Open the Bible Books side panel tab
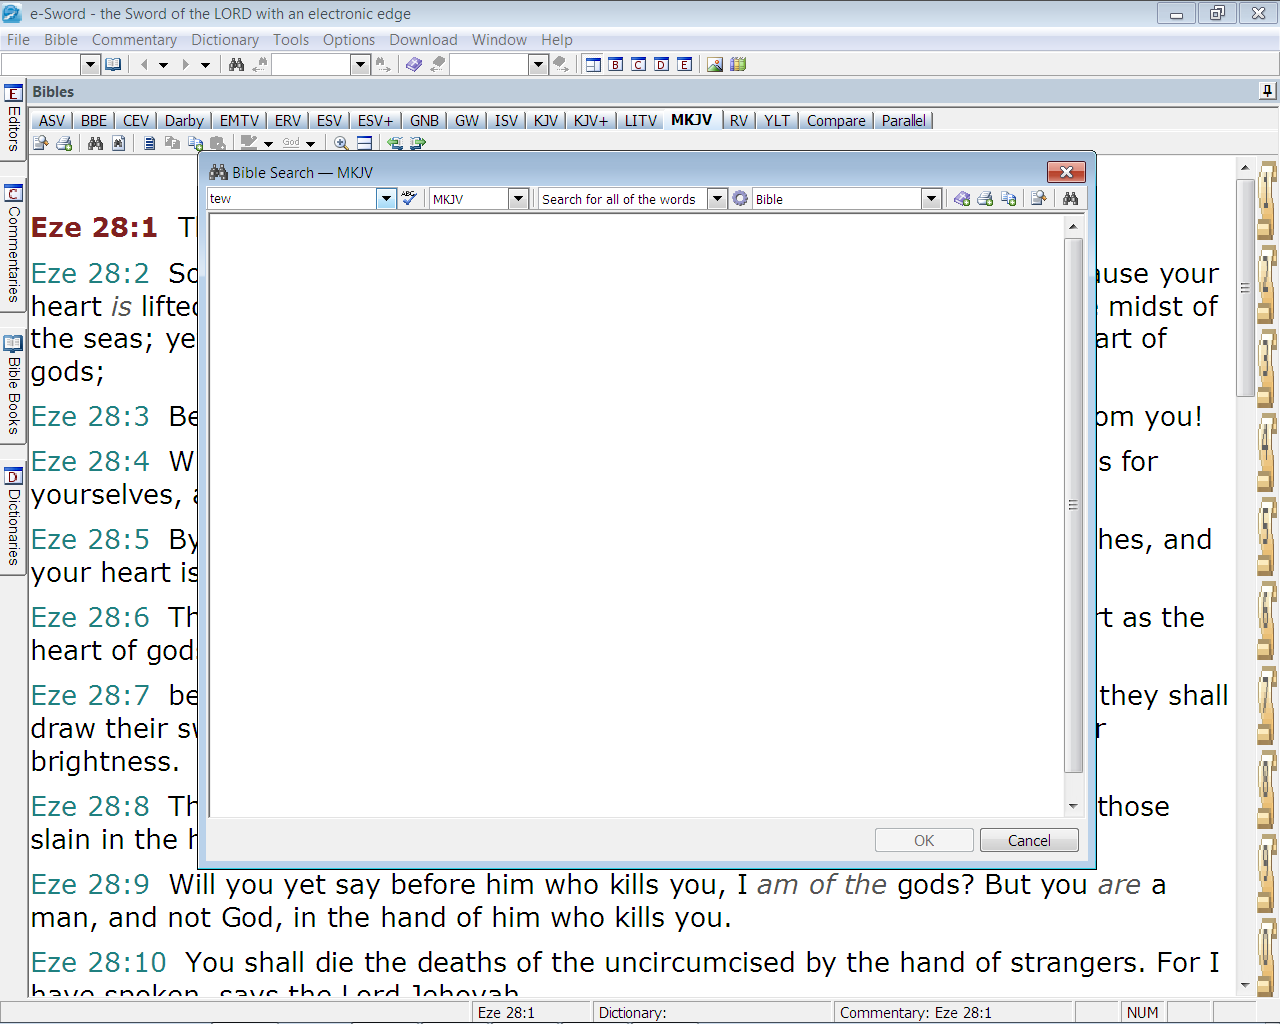 click(13, 388)
